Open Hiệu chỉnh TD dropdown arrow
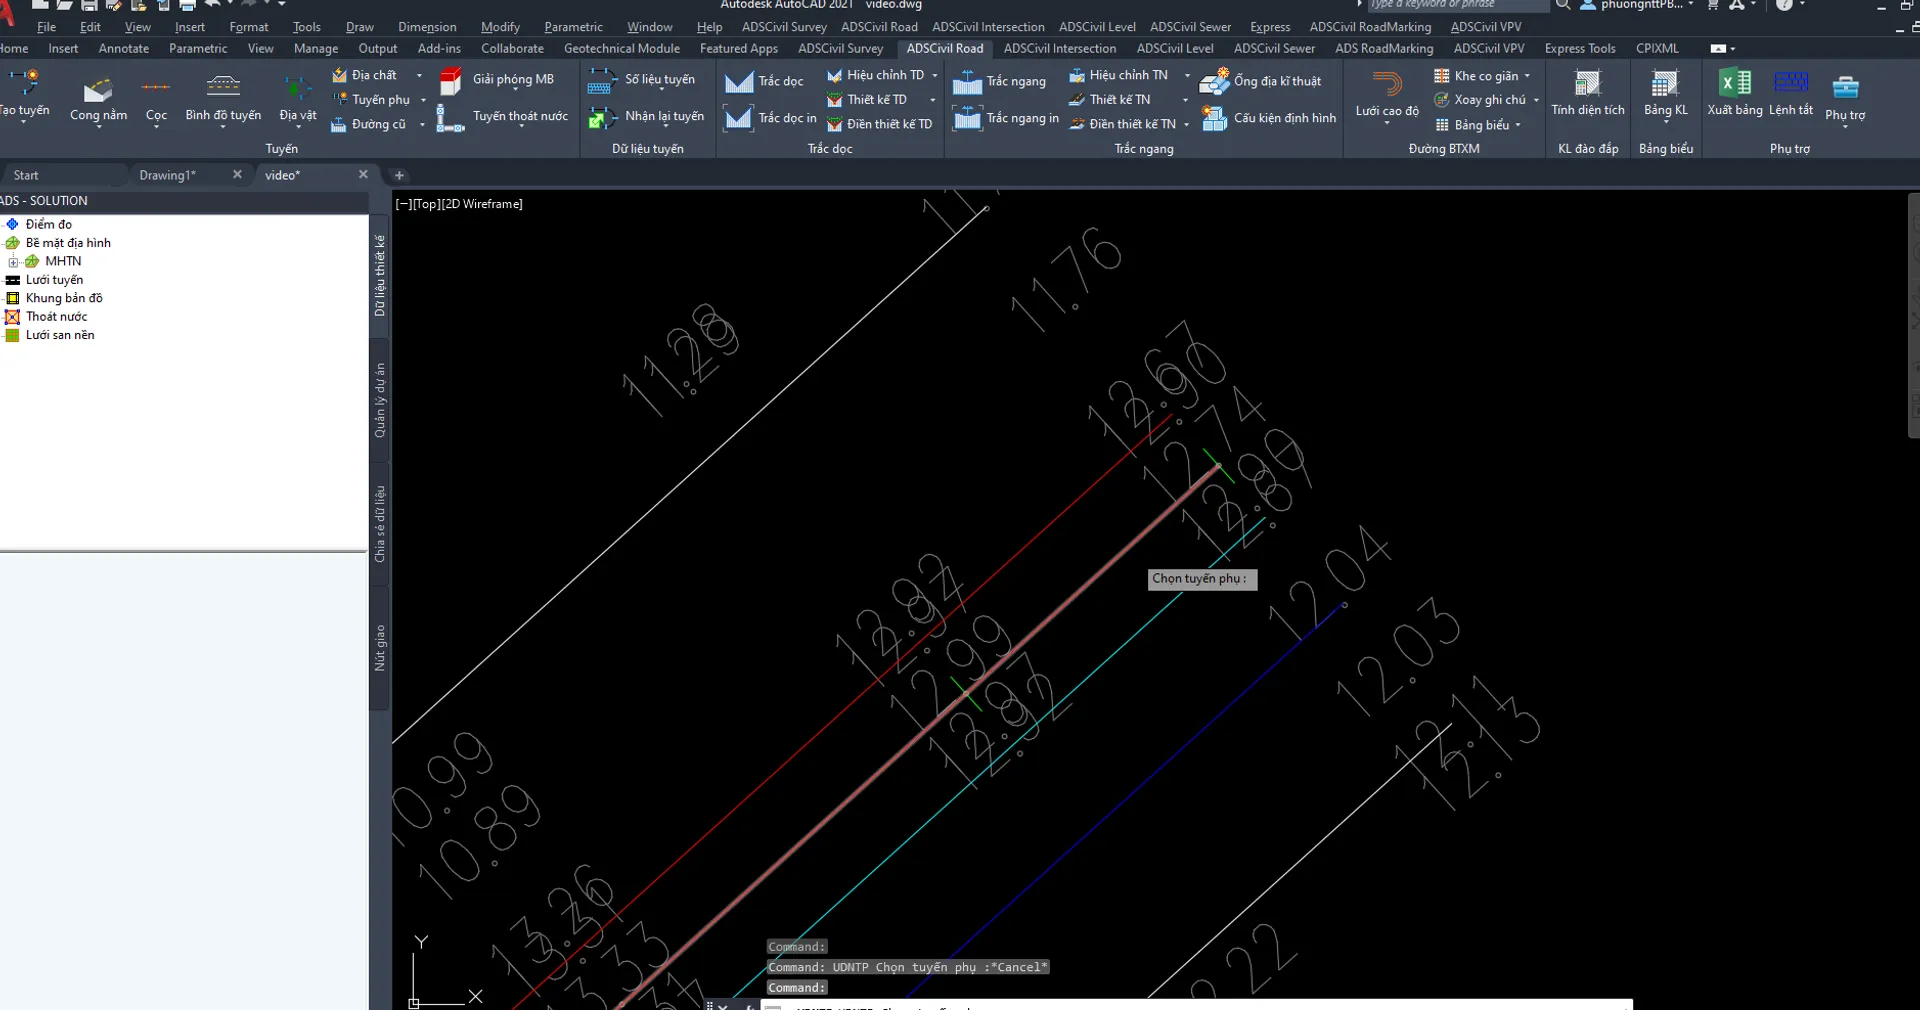The image size is (1920, 1010). click(x=935, y=76)
